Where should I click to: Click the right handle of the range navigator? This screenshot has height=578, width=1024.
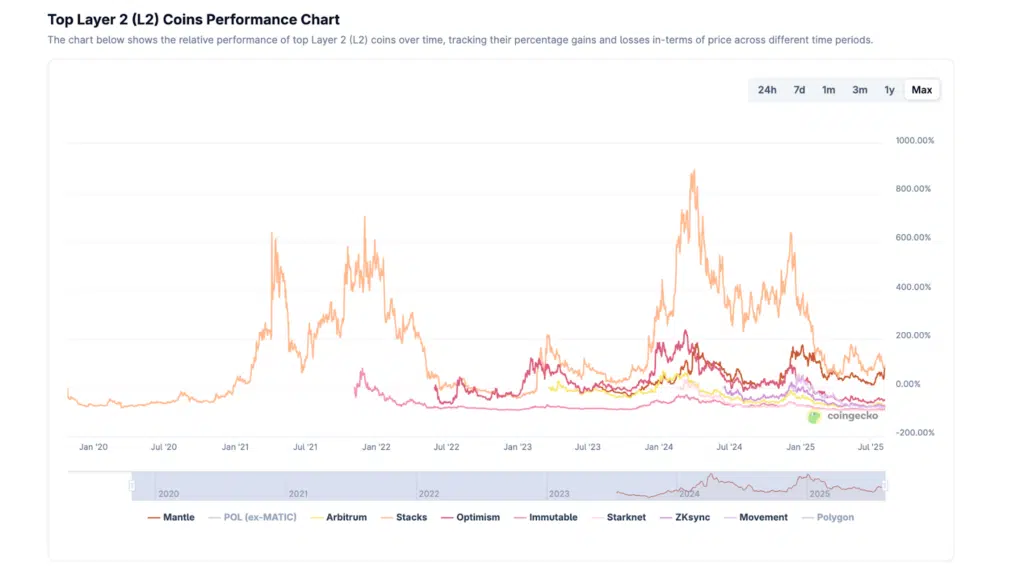(885, 486)
